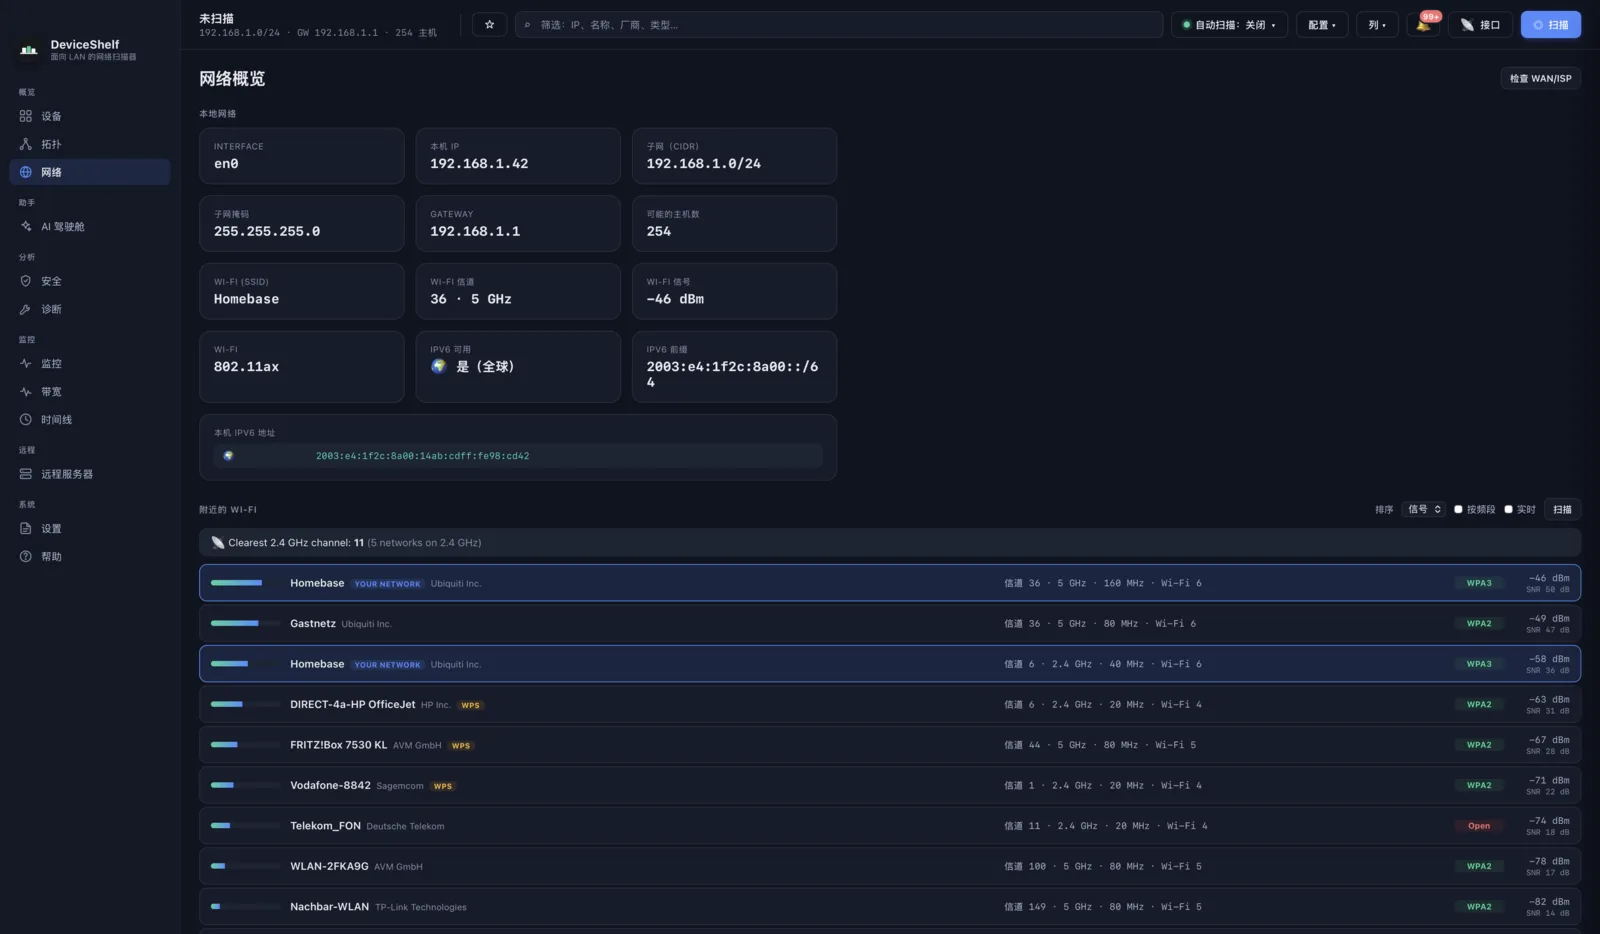Open the 信号 sort dropdown
1600x934 pixels.
pos(1424,510)
